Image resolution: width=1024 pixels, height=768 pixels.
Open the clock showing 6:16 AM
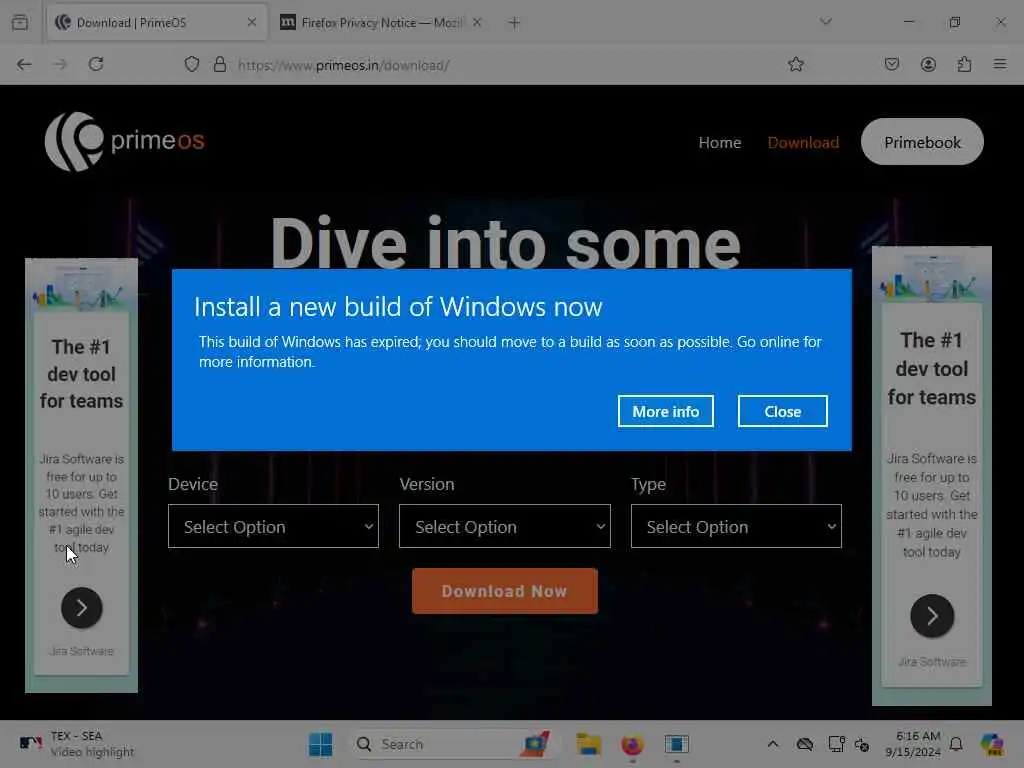pyautogui.click(x=912, y=744)
